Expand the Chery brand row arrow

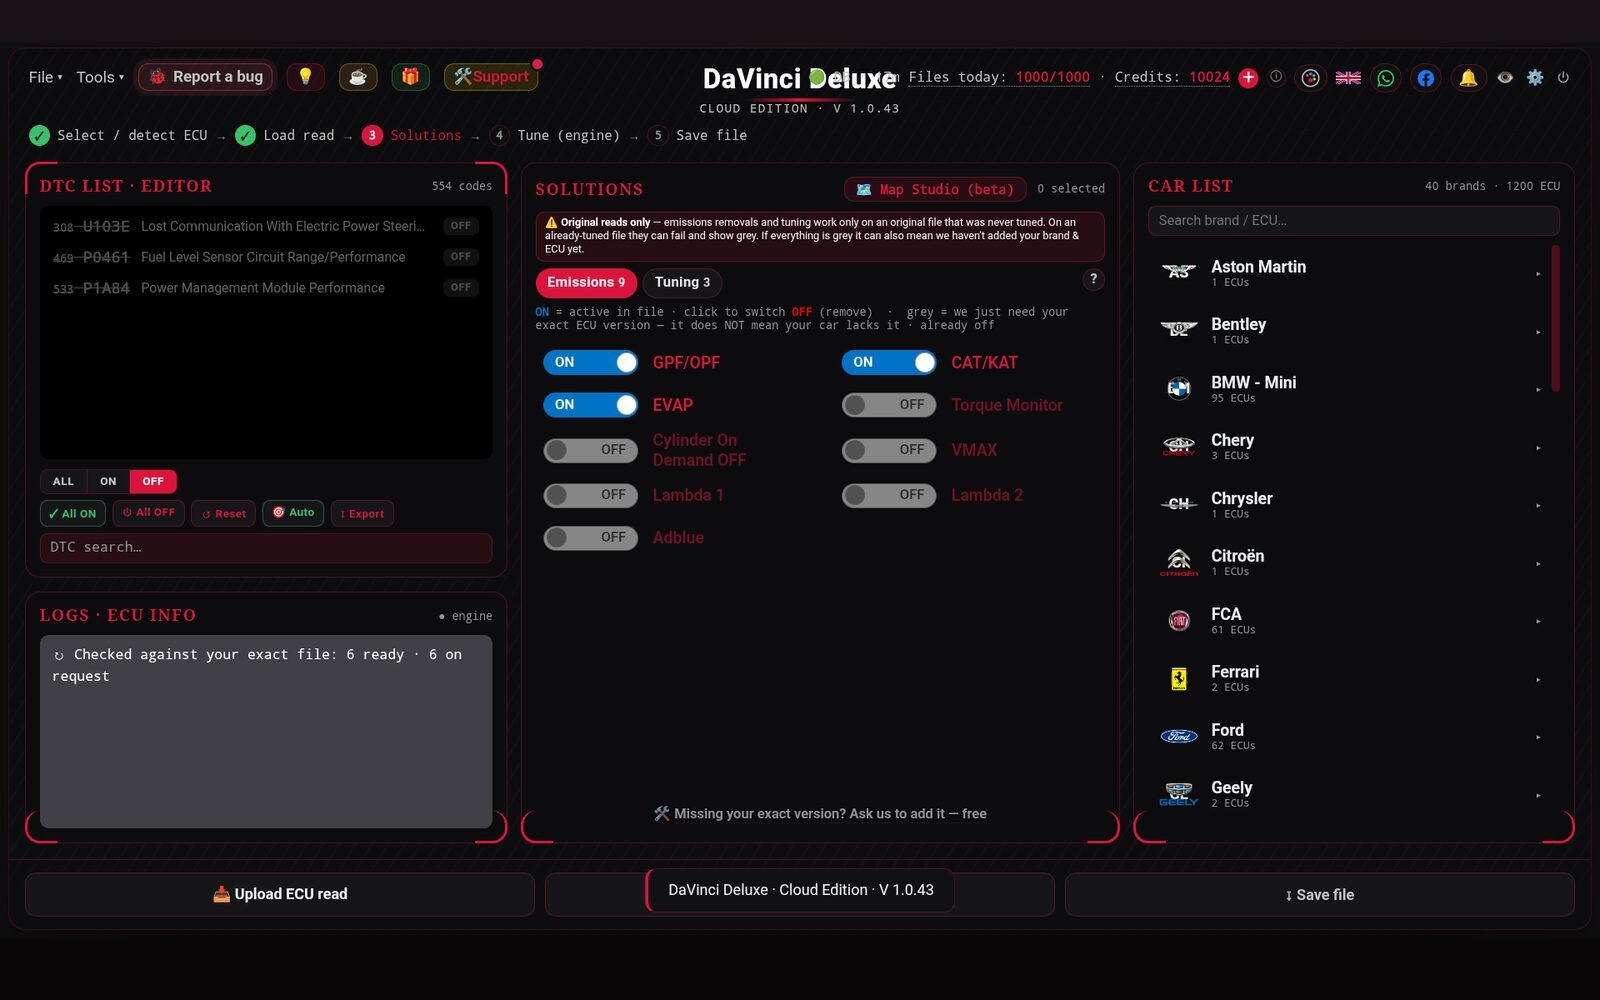click(1538, 448)
